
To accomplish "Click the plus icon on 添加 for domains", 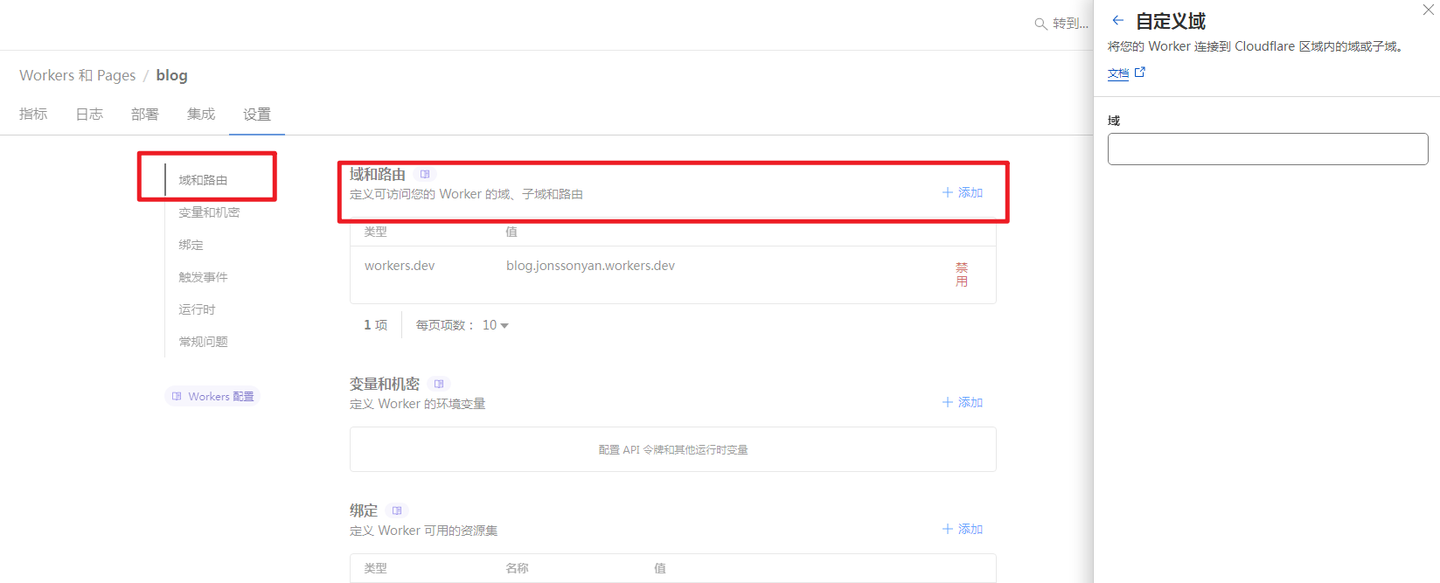I will [948, 192].
